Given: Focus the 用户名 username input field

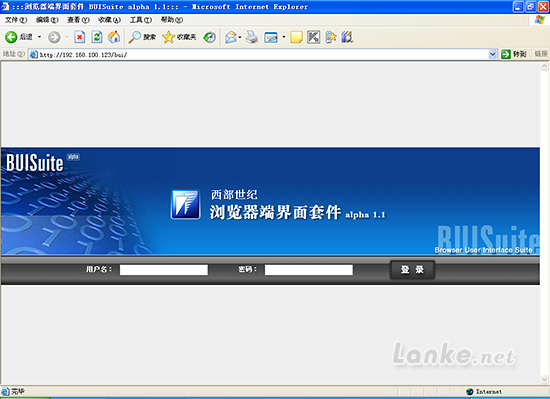Looking at the screenshot, I should click(x=164, y=270).
